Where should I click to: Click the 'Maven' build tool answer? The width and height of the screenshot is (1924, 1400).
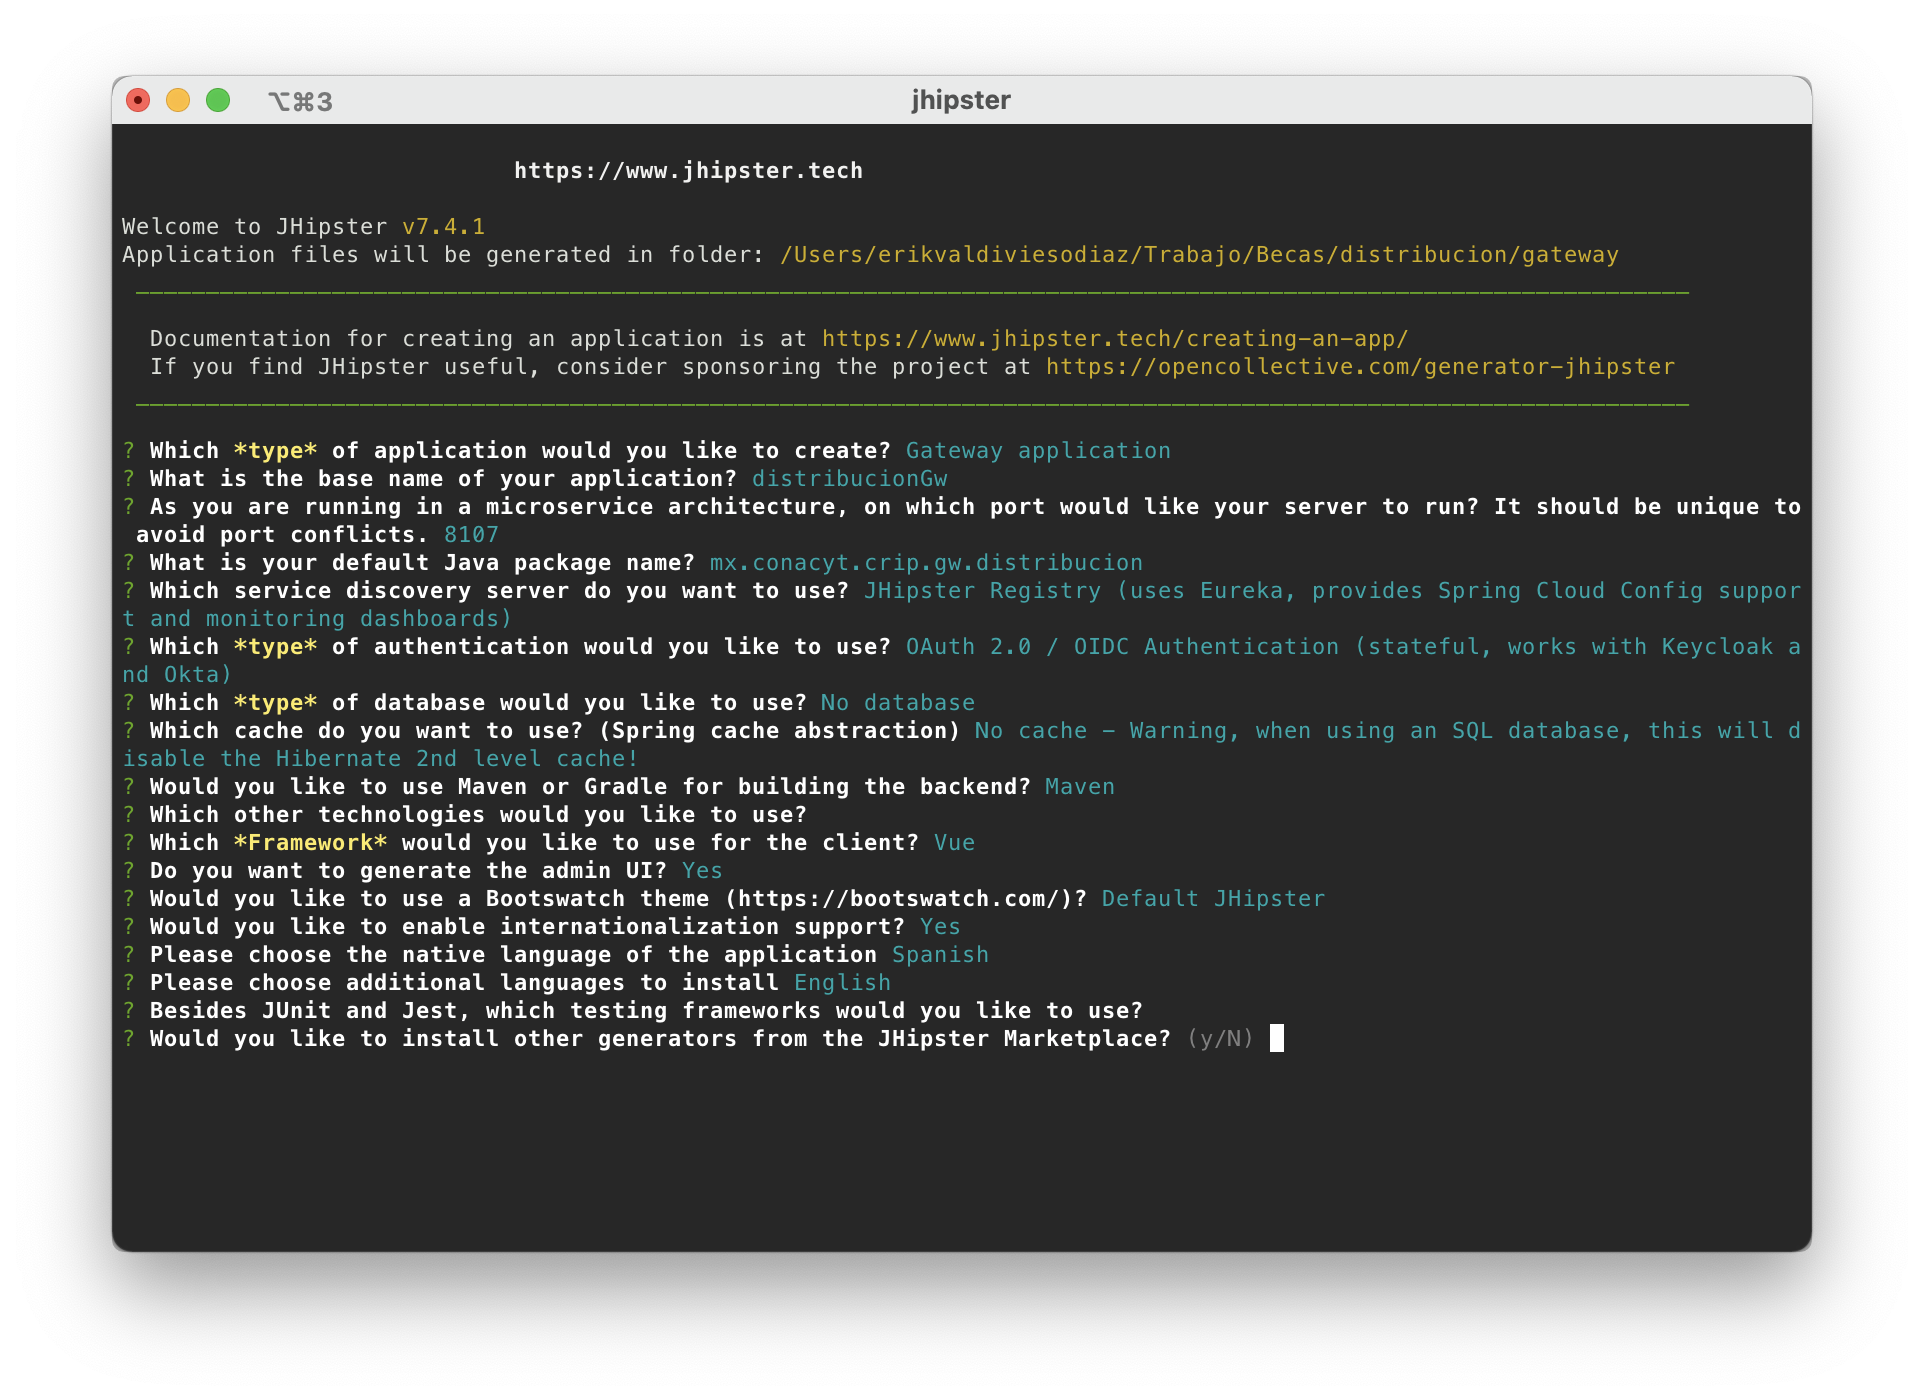(x=1079, y=787)
